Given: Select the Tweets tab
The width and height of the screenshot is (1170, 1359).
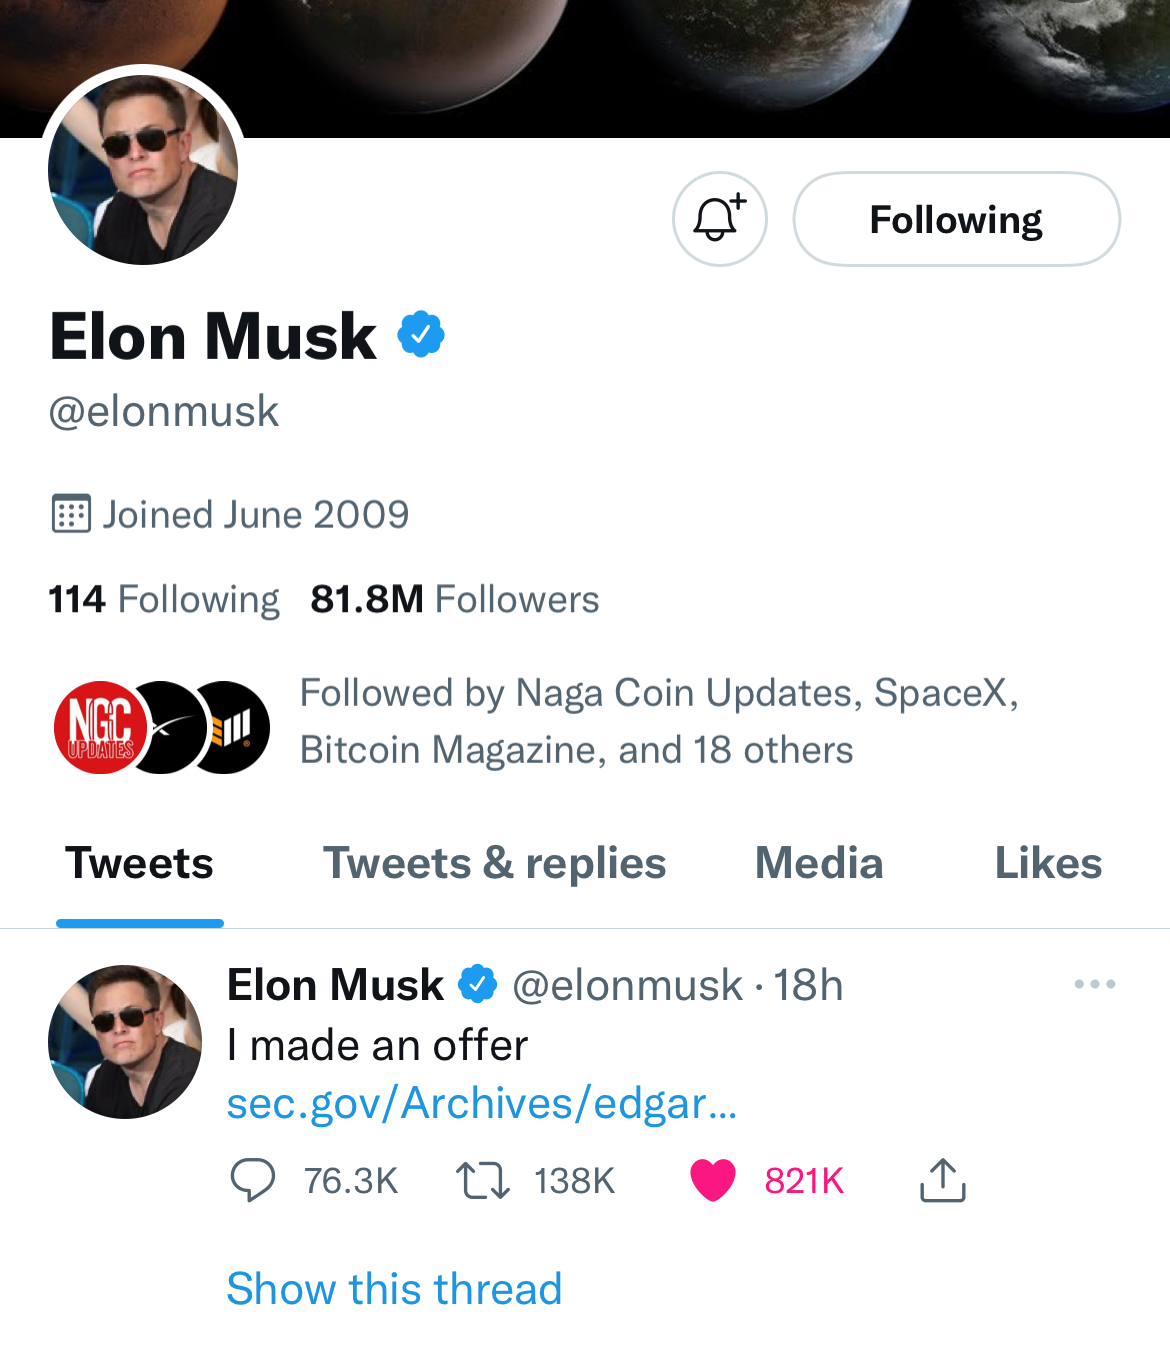Looking at the screenshot, I should pyautogui.click(x=139, y=863).
